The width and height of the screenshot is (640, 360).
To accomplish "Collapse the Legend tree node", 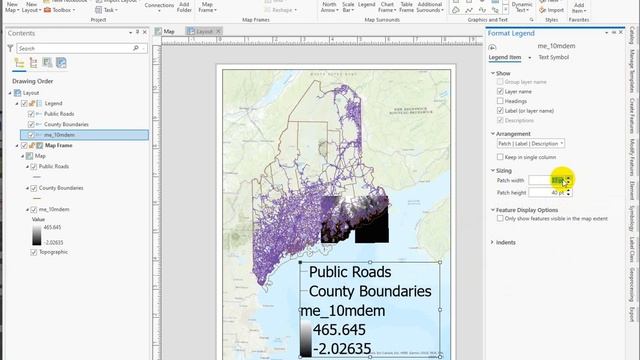I will point(17,104).
